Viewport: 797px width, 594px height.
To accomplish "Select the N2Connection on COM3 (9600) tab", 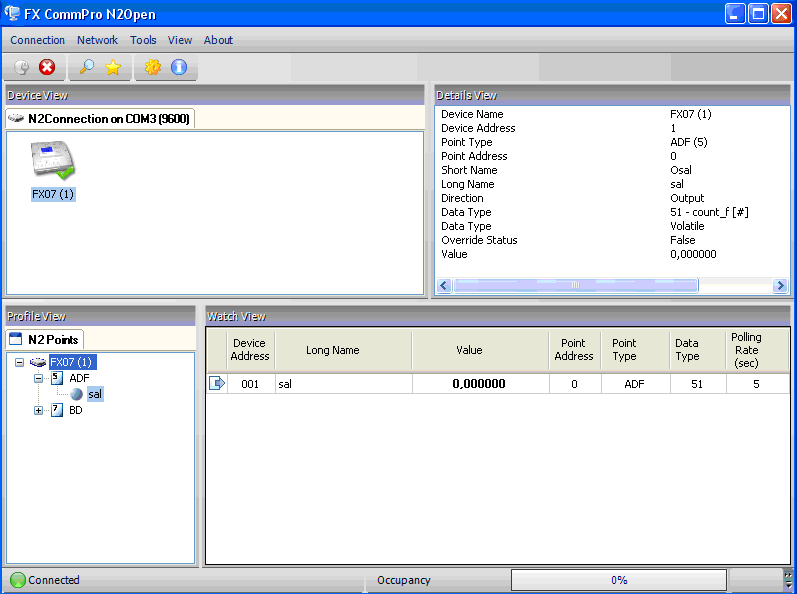I will [100, 118].
